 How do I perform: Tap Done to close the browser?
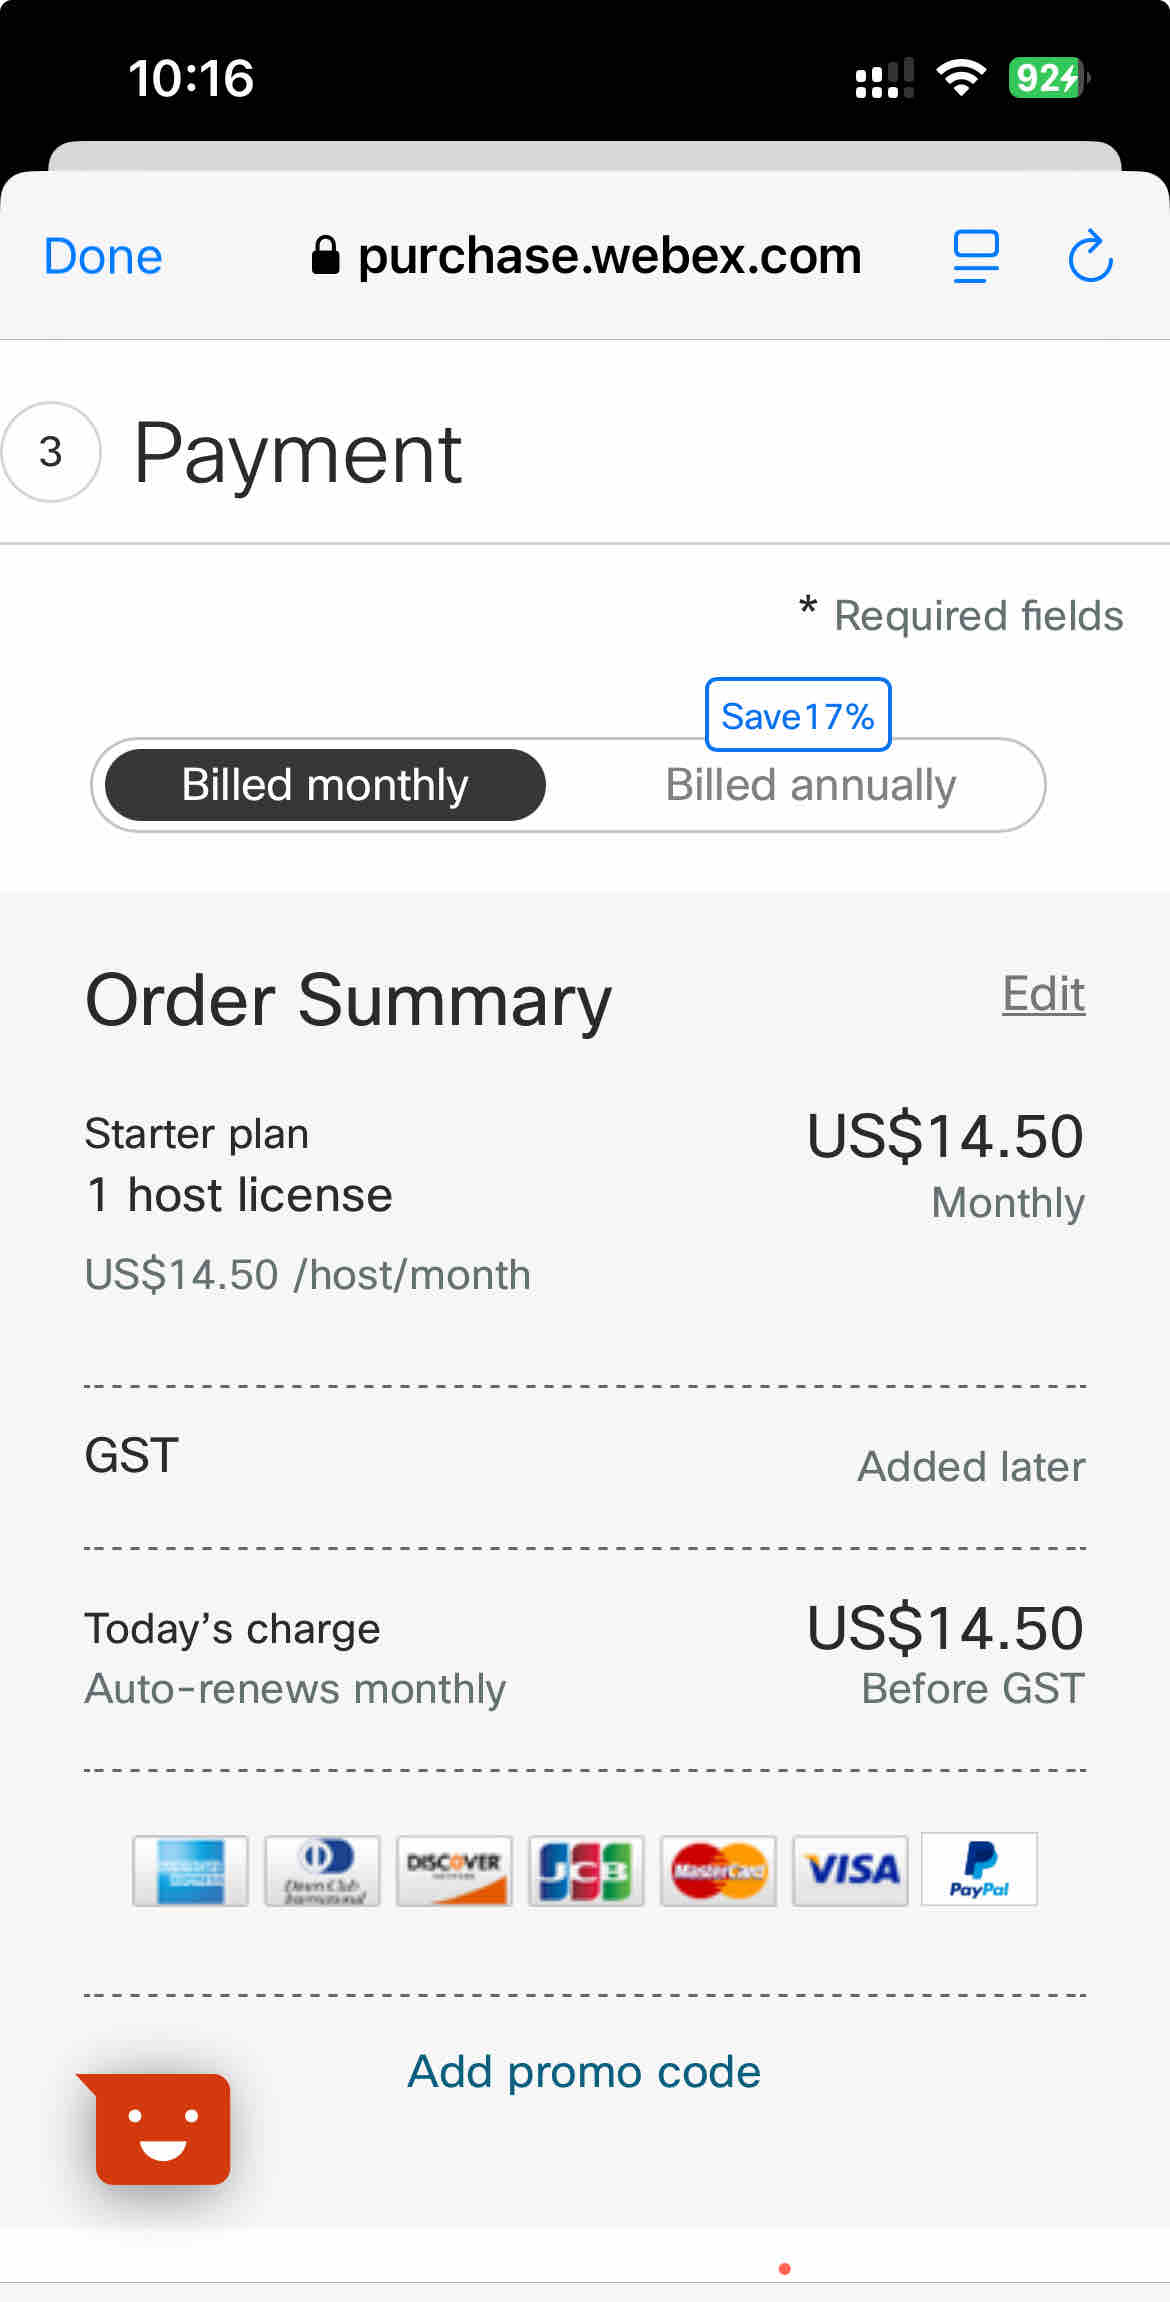103,257
